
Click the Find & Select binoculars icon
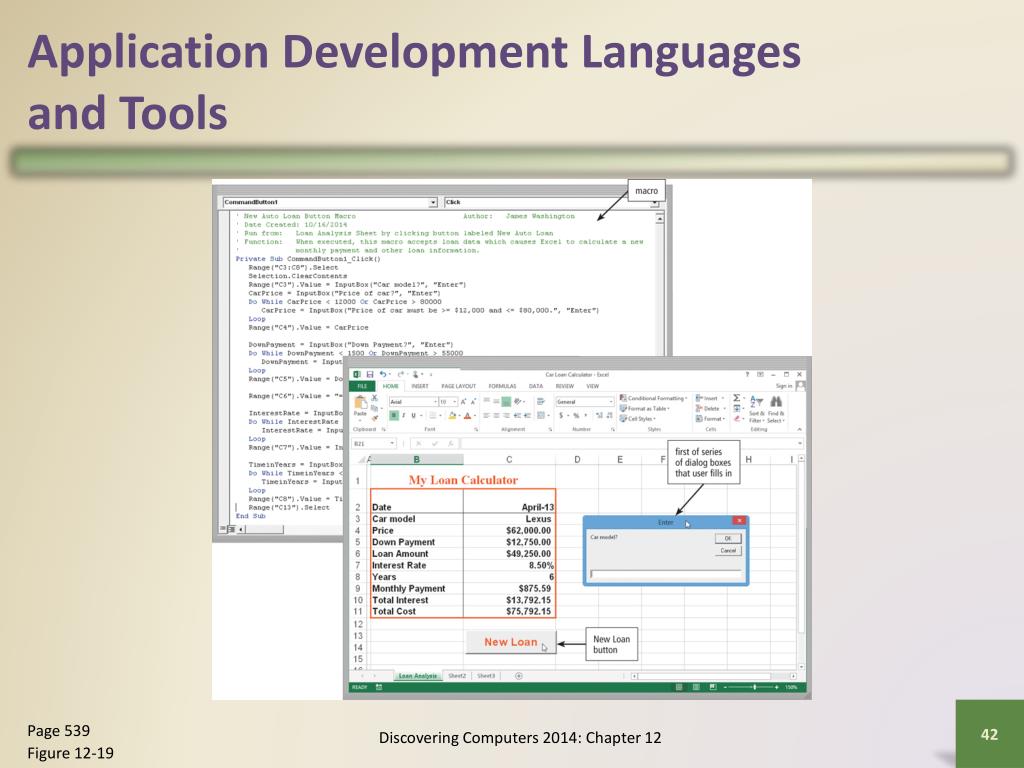tap(778, 403)
